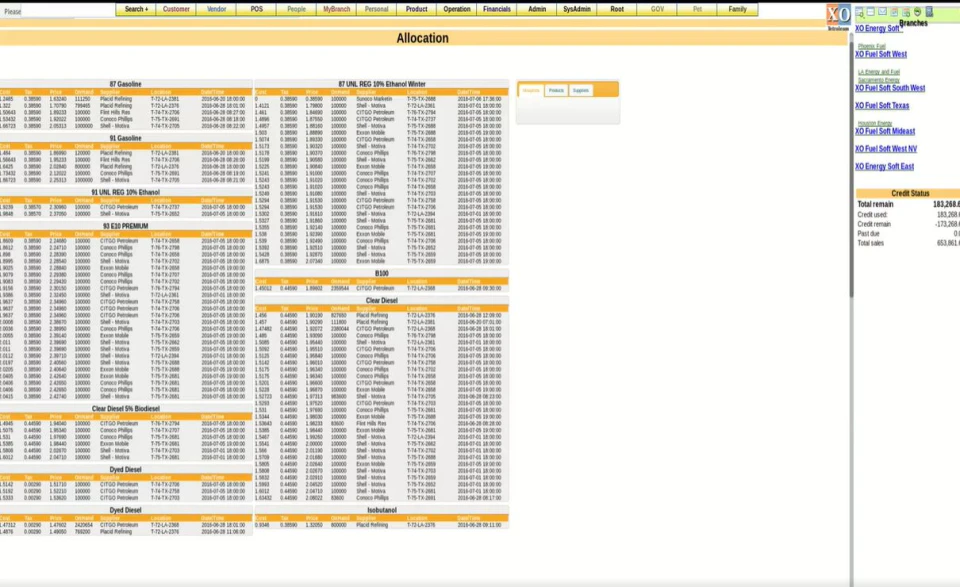This screenshot has width=960, height=587.
Task: Click the 'Credit remain' row
Action: (x=908, y=224)
